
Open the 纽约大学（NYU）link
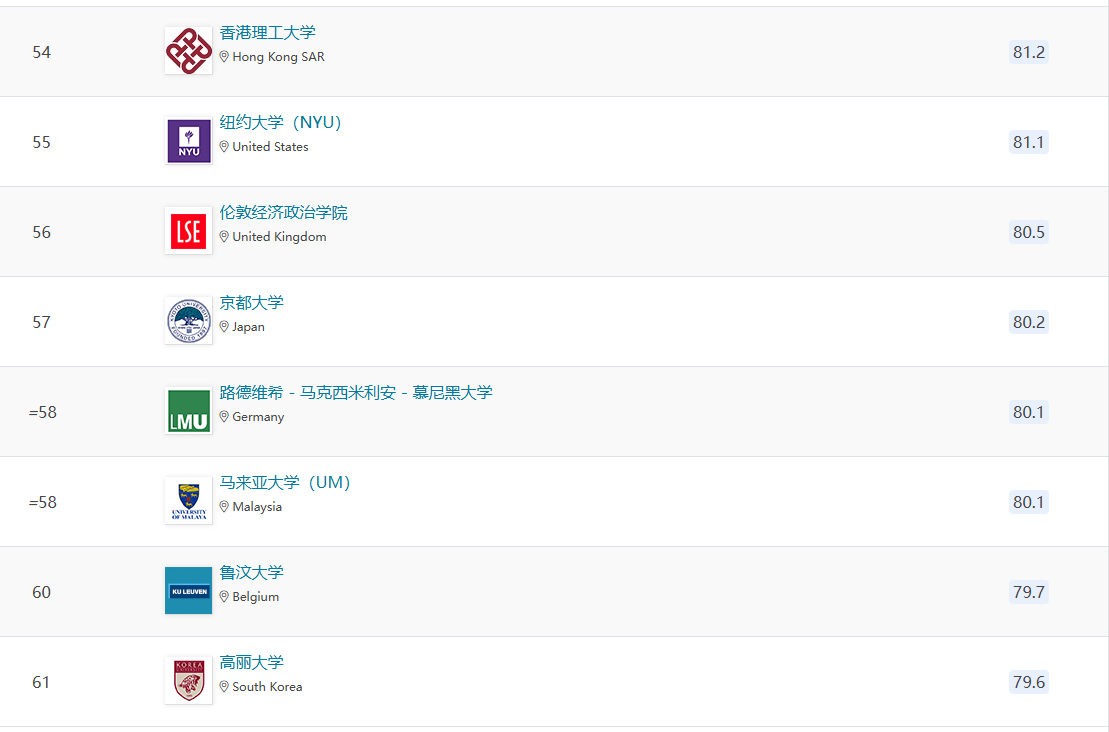coord(281,122)
